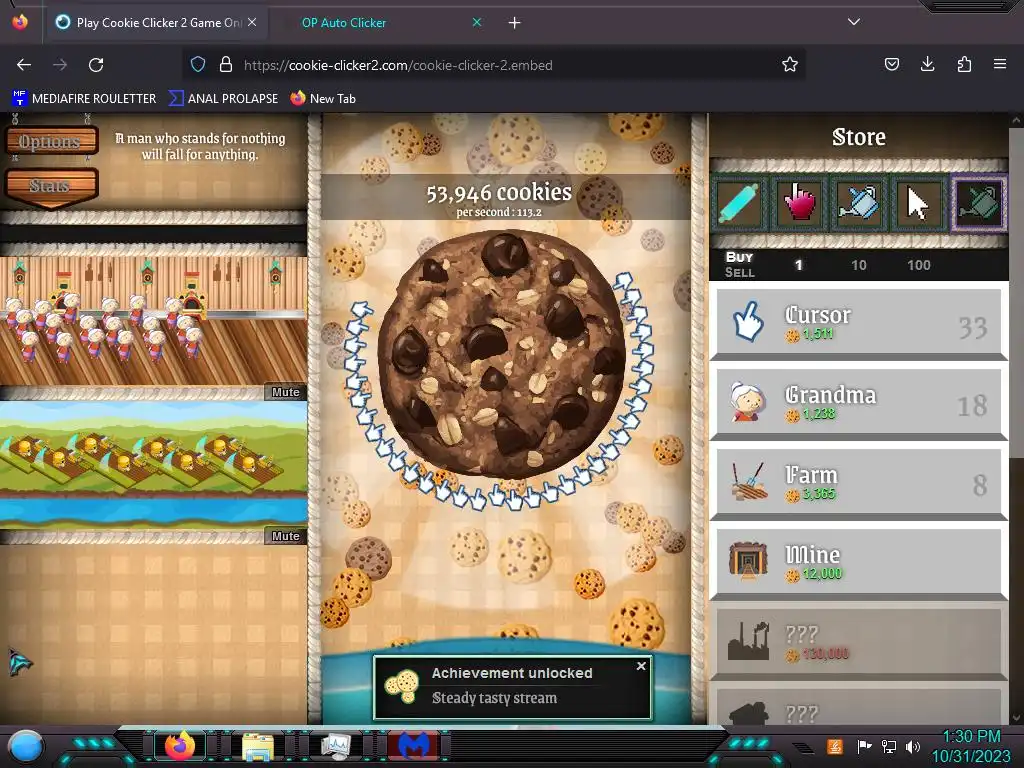Click the locked factory building 130,000

[859, 643]
